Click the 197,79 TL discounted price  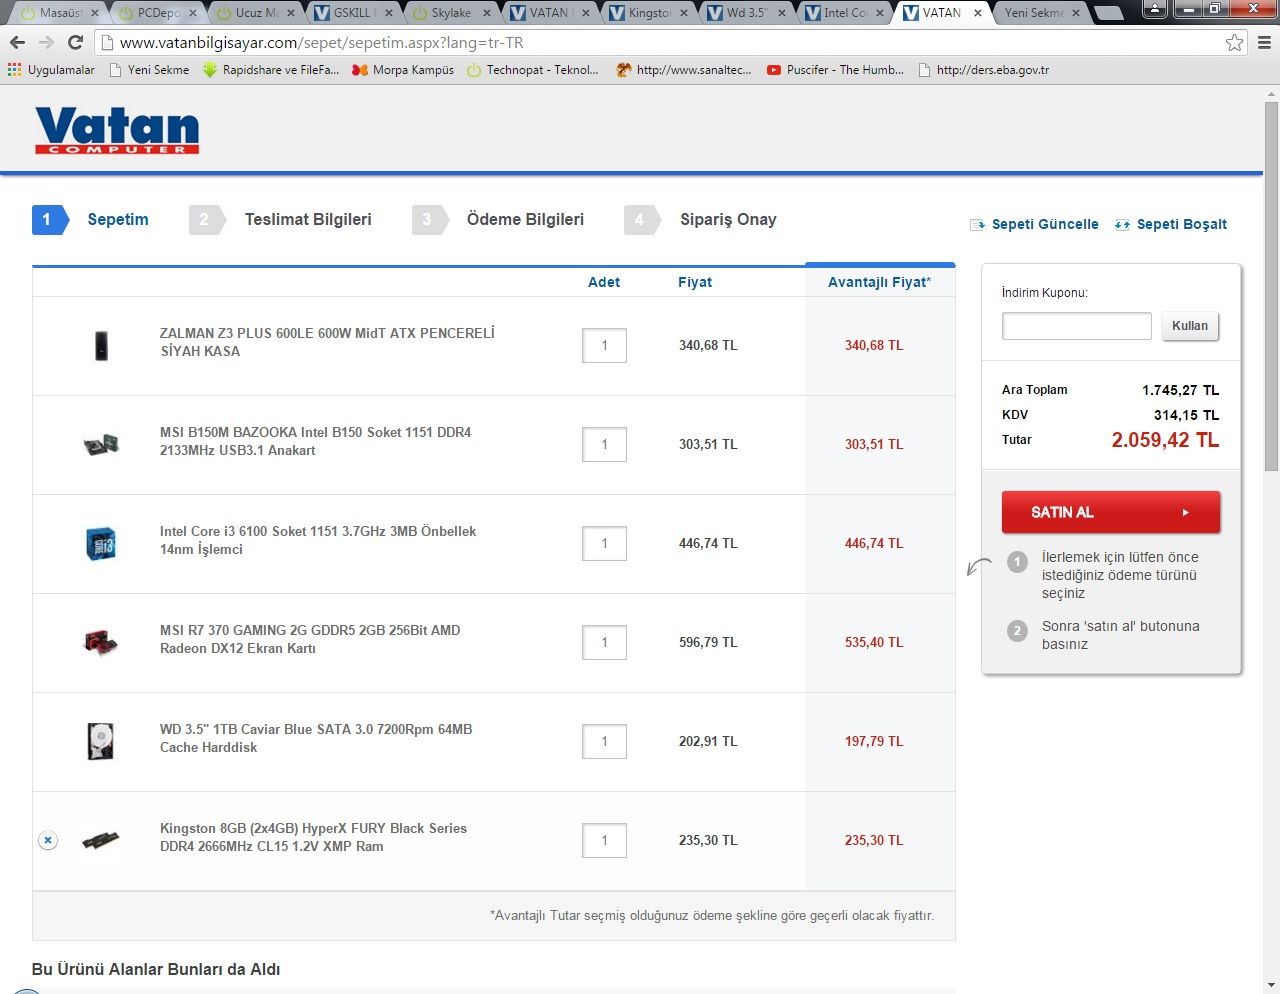tap(874, 741)
